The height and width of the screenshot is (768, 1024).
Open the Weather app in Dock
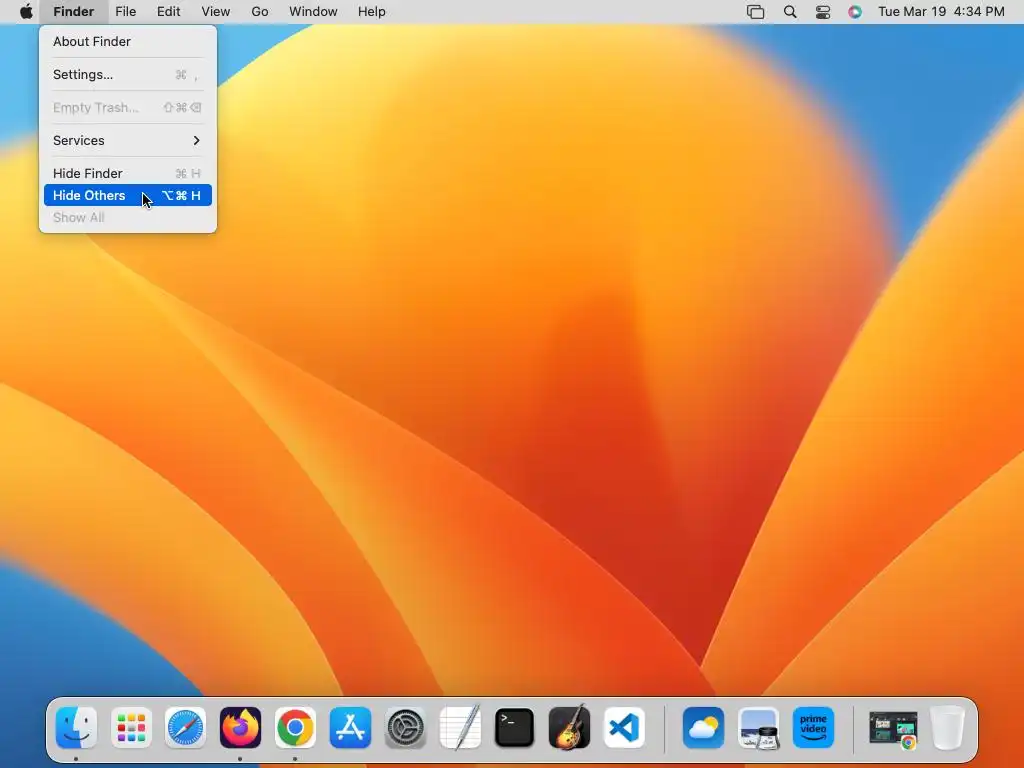pos(703,728)
